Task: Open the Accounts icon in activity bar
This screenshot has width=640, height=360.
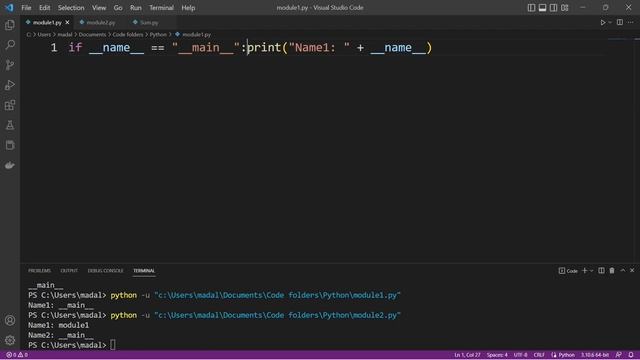Action: pyautogui.click(x=10, y=320)
